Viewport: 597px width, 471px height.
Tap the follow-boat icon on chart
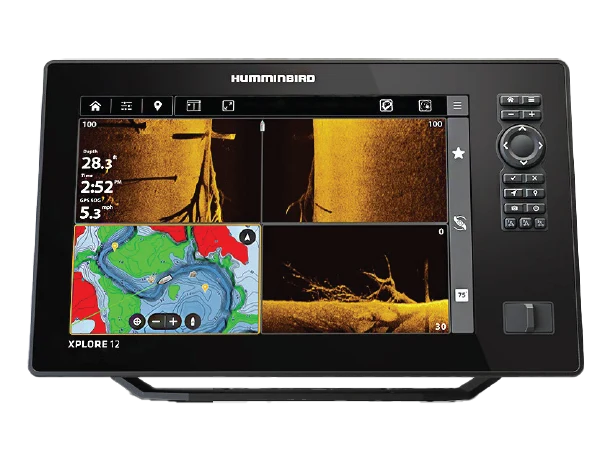pos(193,322)
